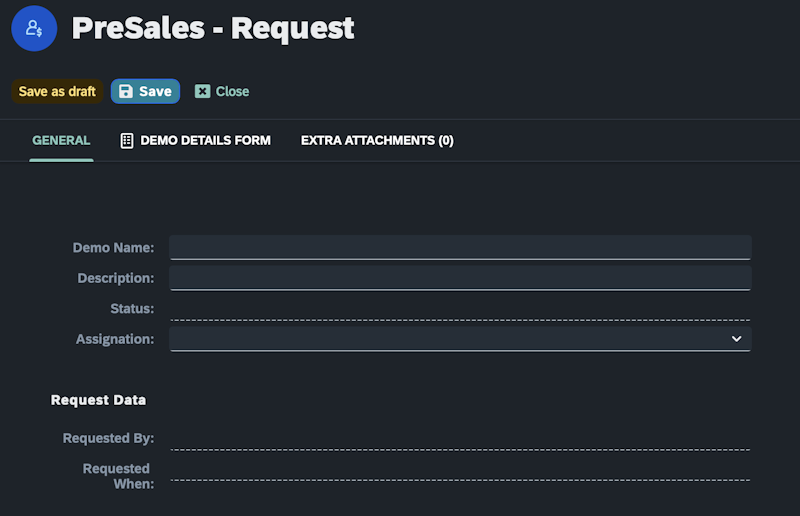Click the Request Data section heading
The height and width of the screenshot is (516, 800).
point(98,400)
